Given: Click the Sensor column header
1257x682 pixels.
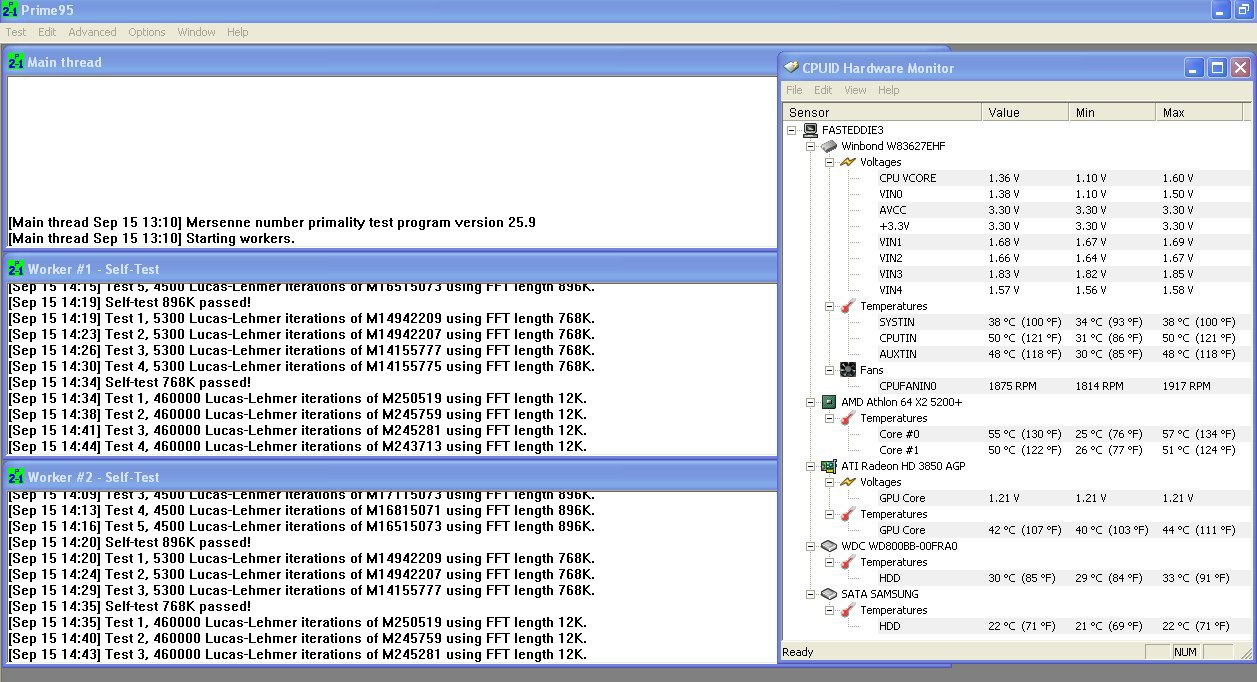Looking at the screenshot, I should click(882, 112).
